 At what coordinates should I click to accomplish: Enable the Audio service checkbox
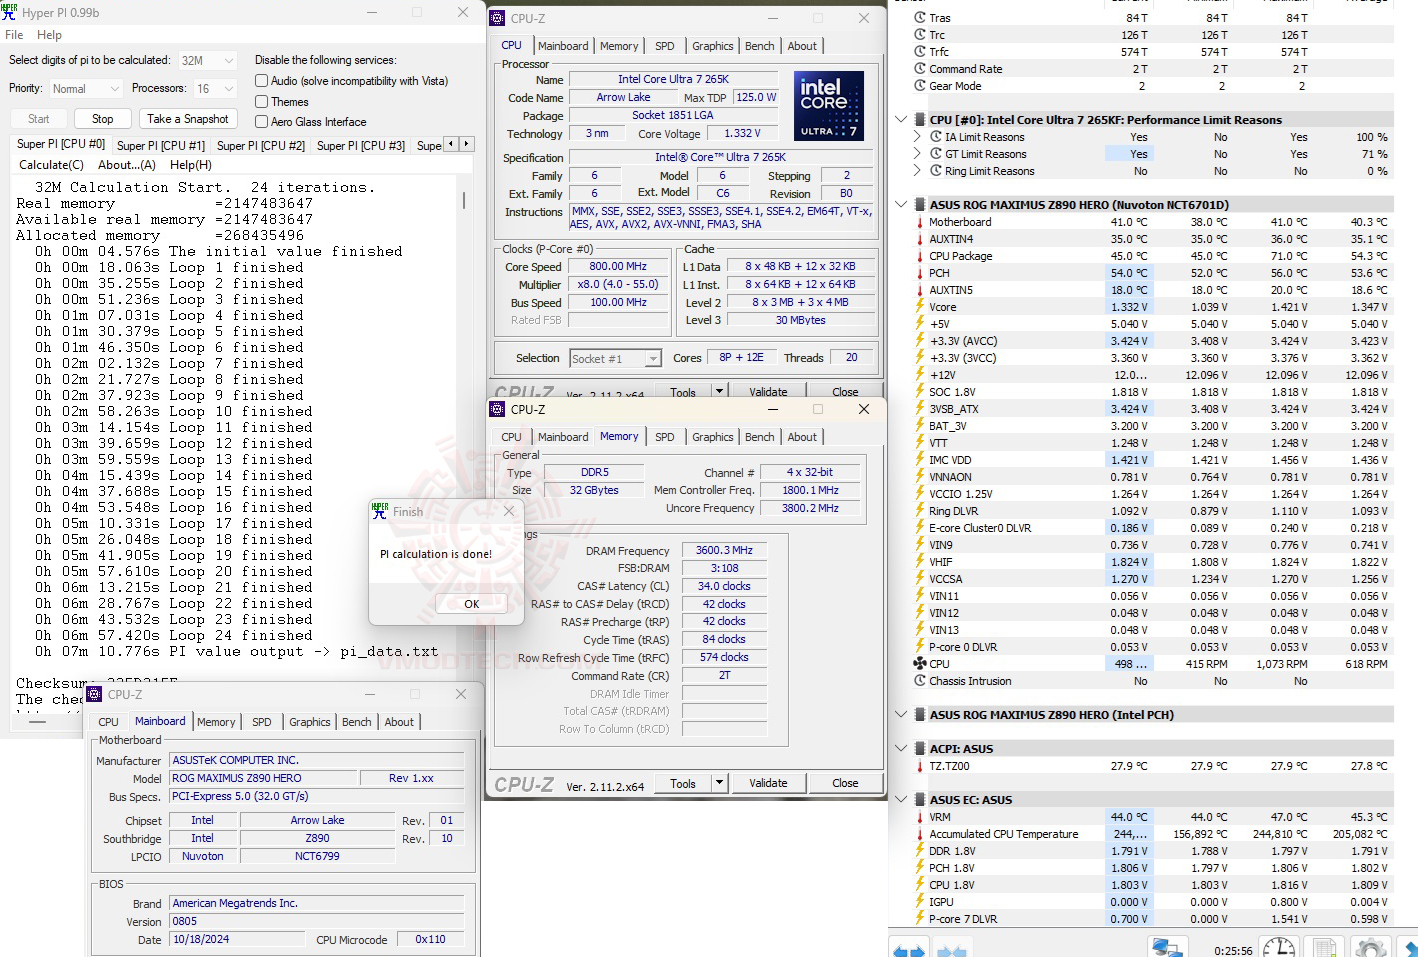click(261, 81)
